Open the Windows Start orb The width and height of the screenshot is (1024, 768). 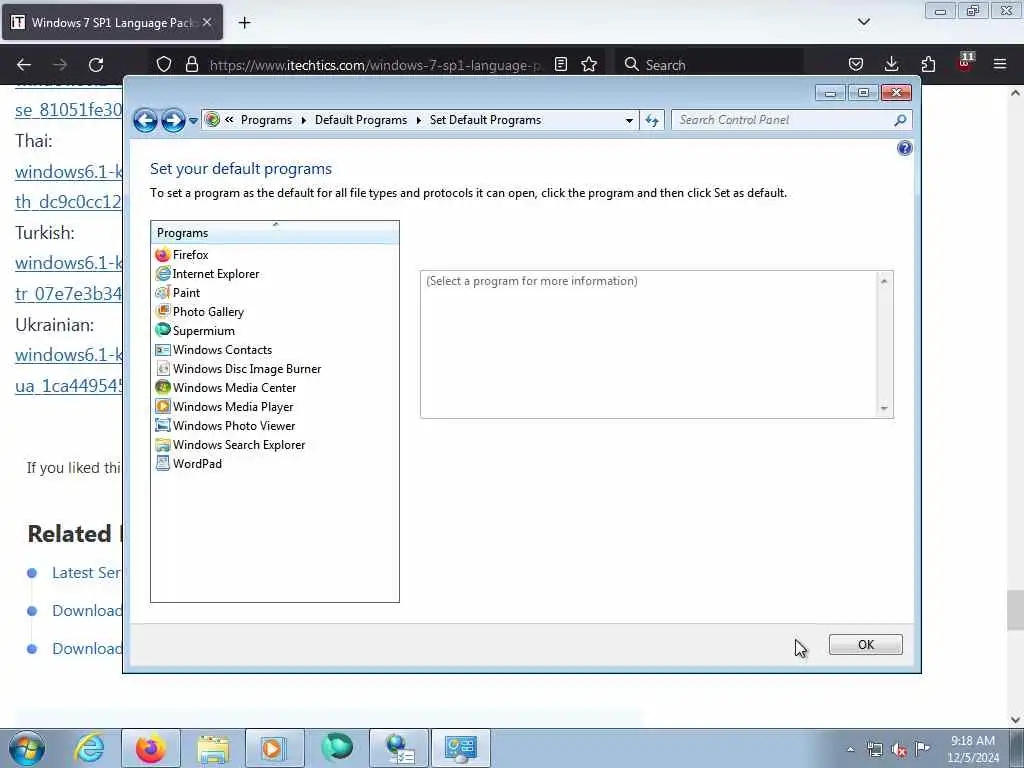(x=27, y=748)
